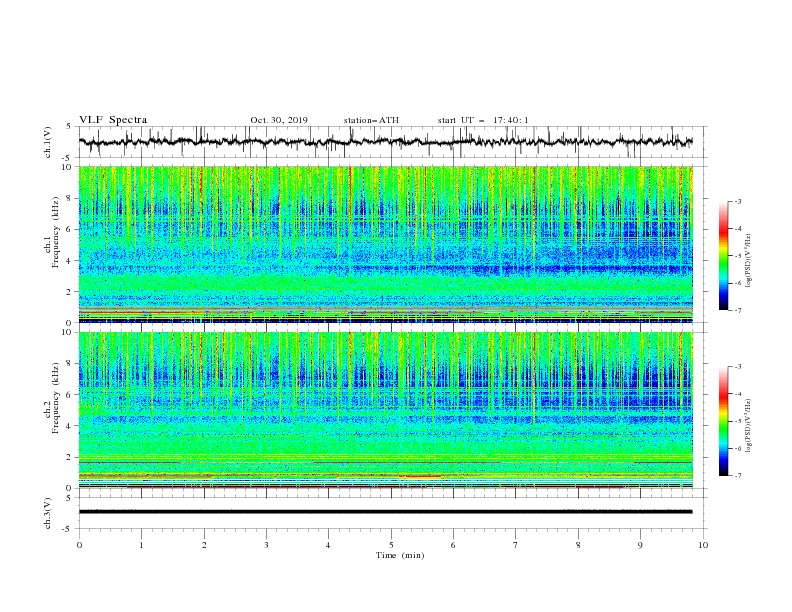Click "log(PSD)(V²/Hz)" label beside ch.1 color bar
Image resolution: width=792 pixels, height=612 pixels.
click(x=749, y=261)
